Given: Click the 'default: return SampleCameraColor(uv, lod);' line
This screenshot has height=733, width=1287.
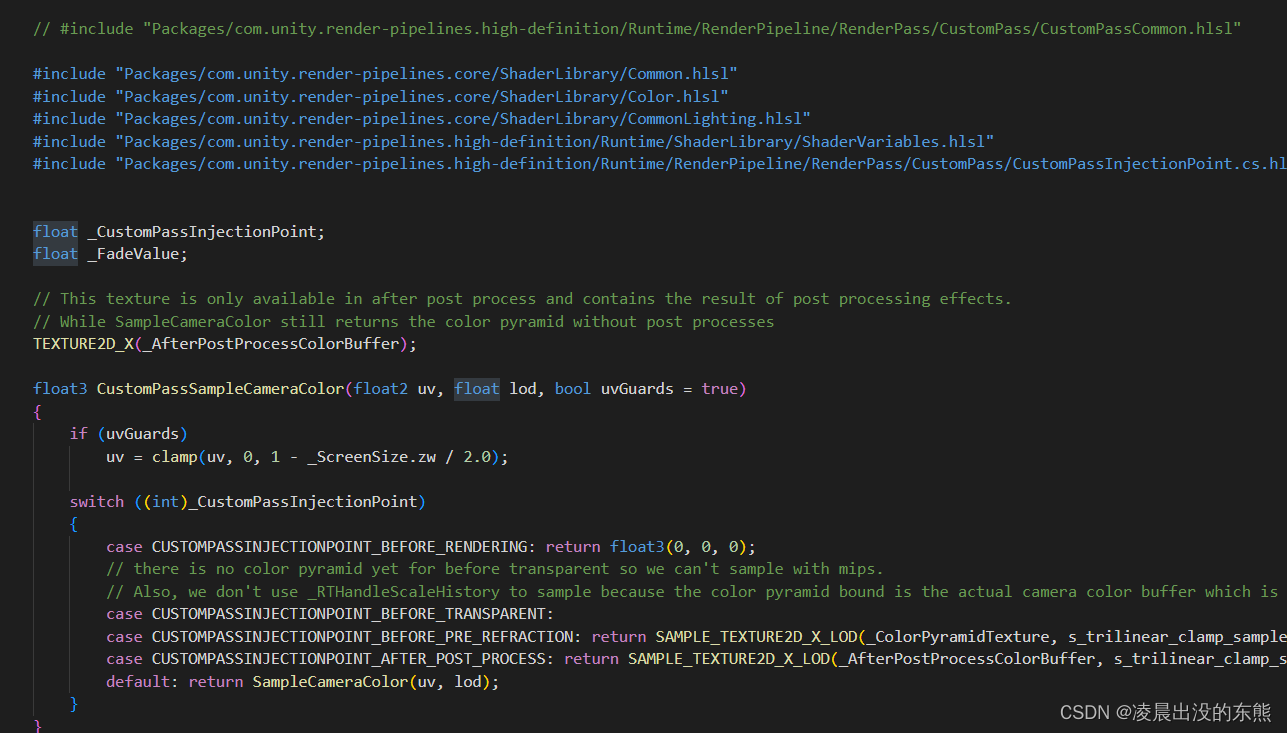Looking at the screenshot, I should [x=302, y=682].
